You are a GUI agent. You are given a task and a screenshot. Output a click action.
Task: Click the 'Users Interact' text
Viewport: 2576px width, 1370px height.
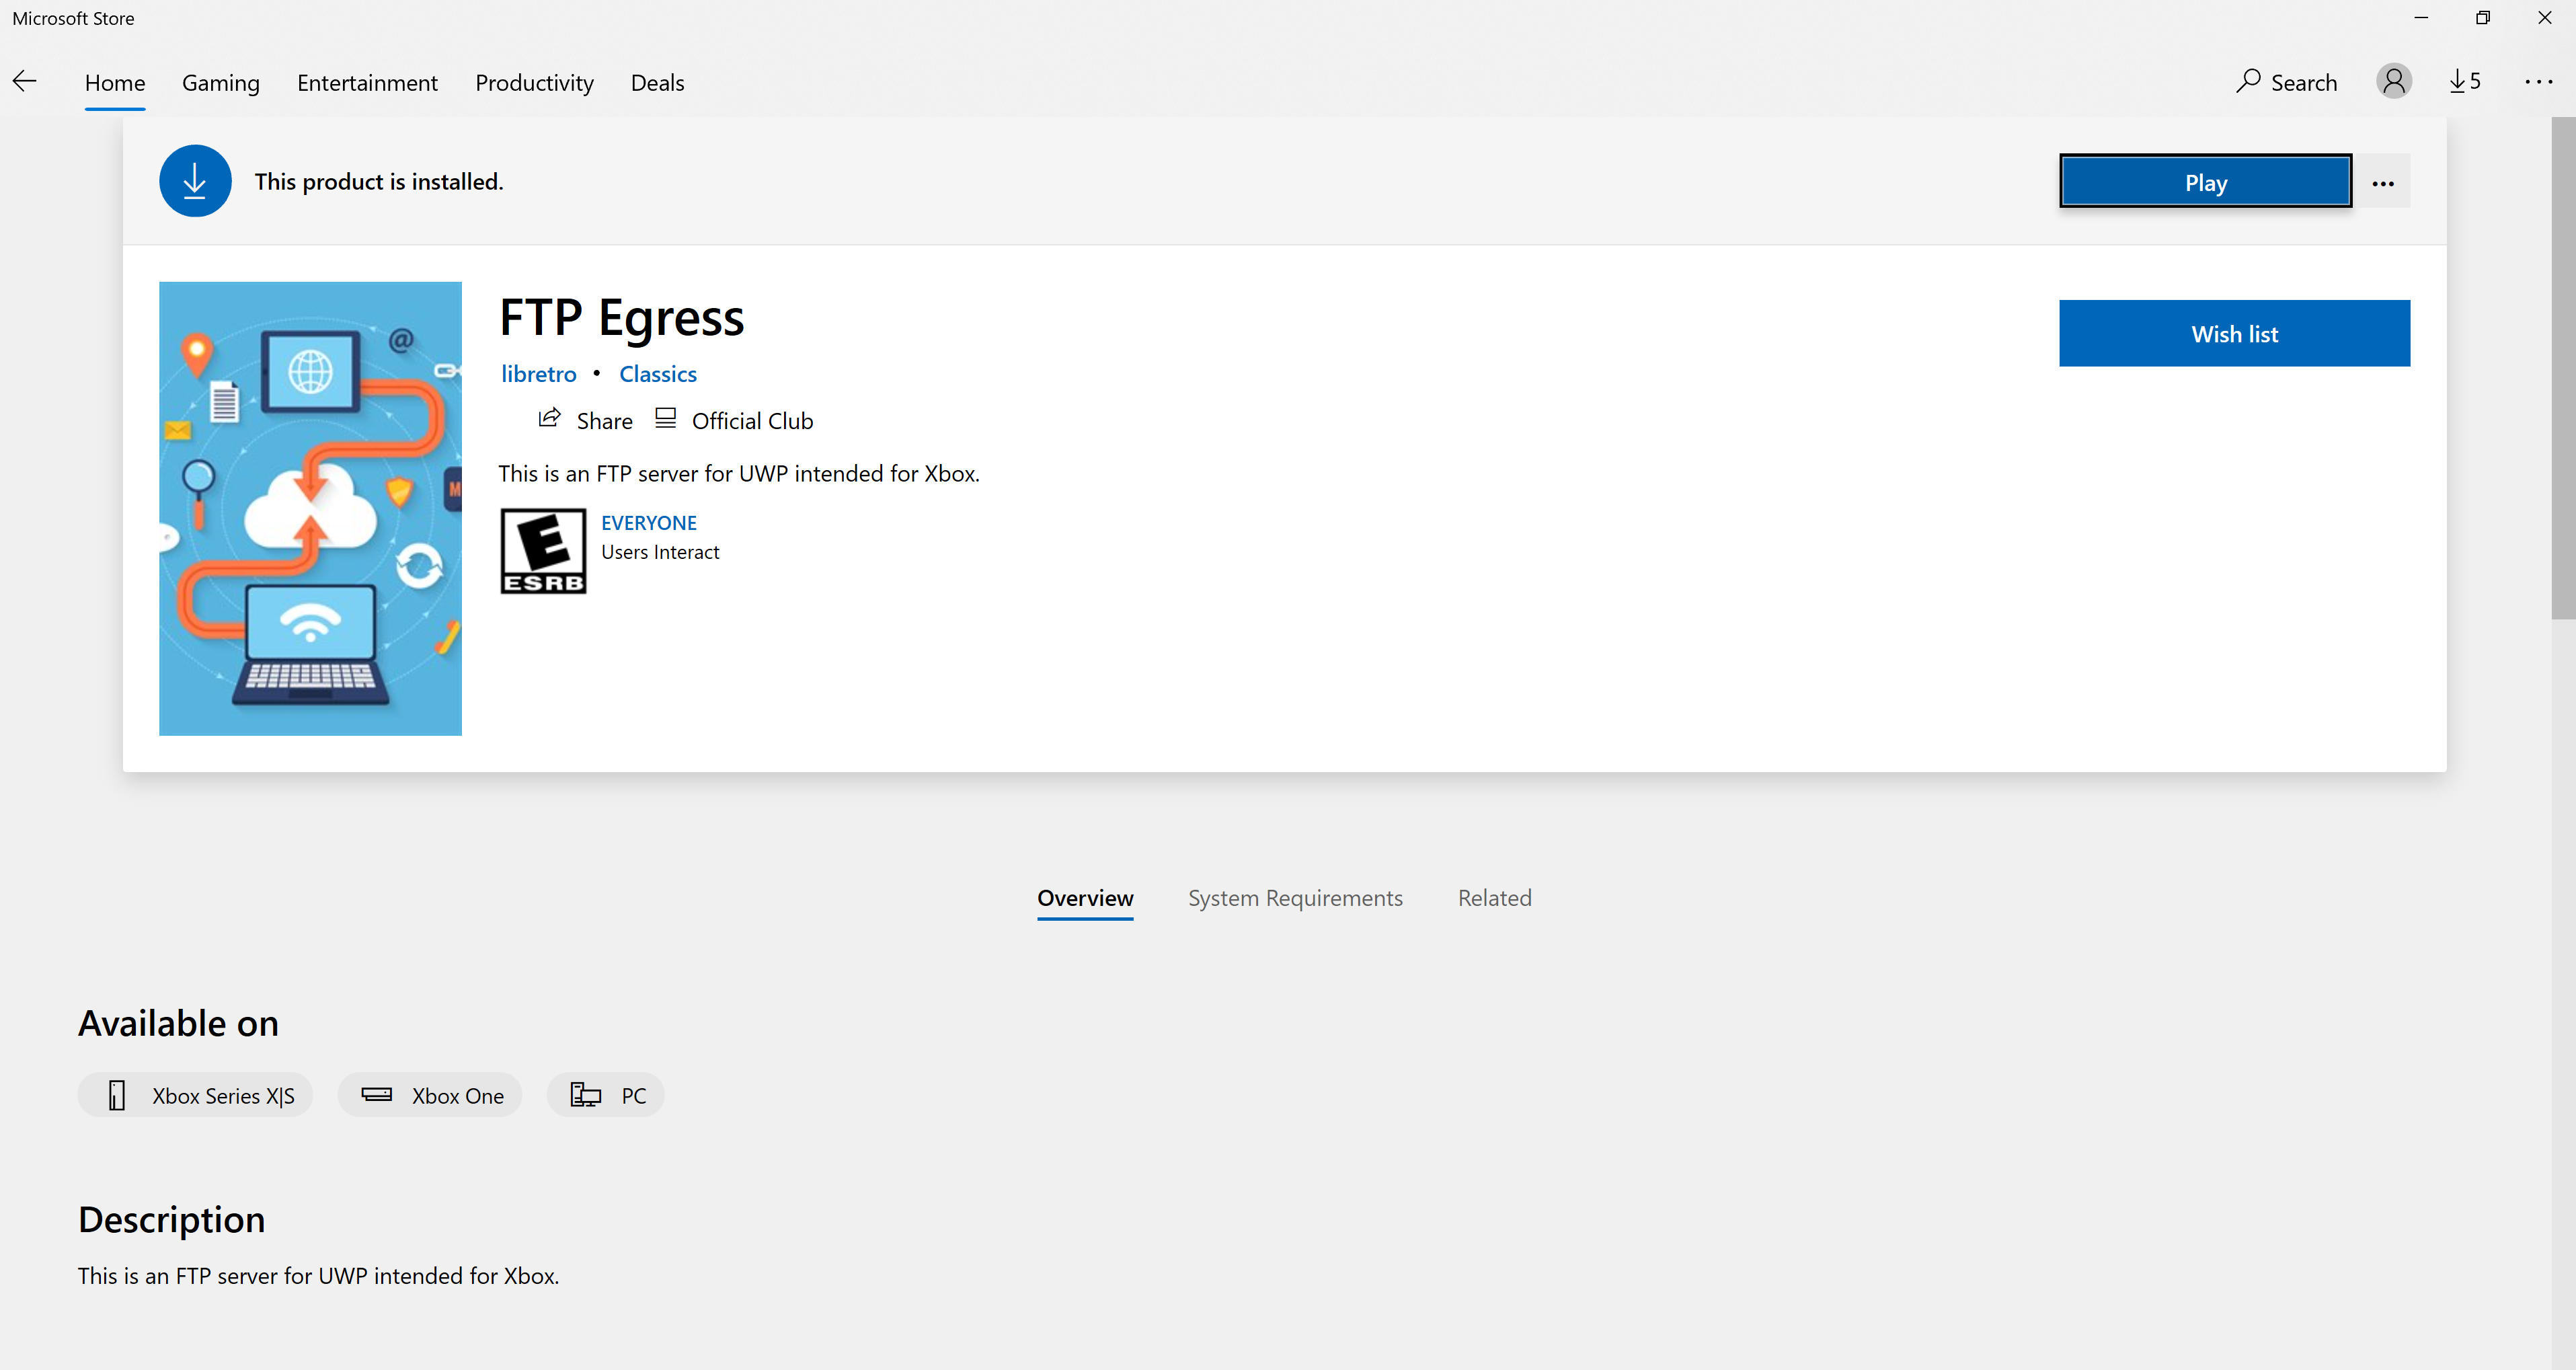coord(660,552)
